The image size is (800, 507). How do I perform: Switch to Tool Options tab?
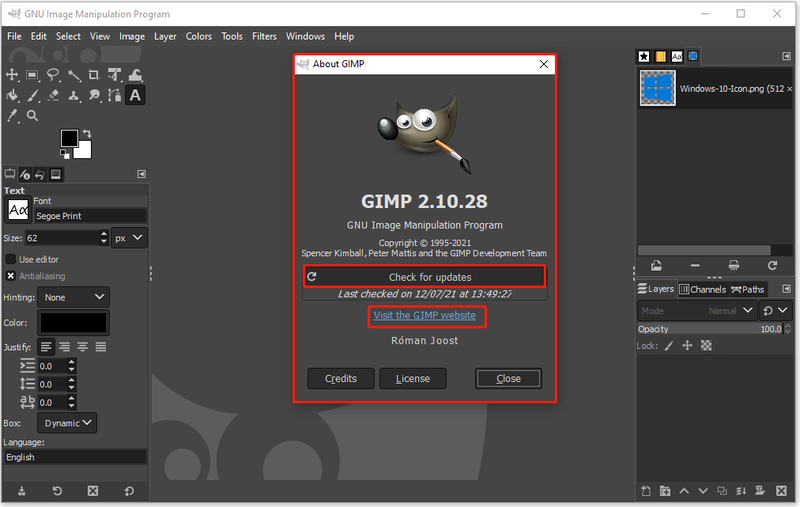(x=10, y=174)
